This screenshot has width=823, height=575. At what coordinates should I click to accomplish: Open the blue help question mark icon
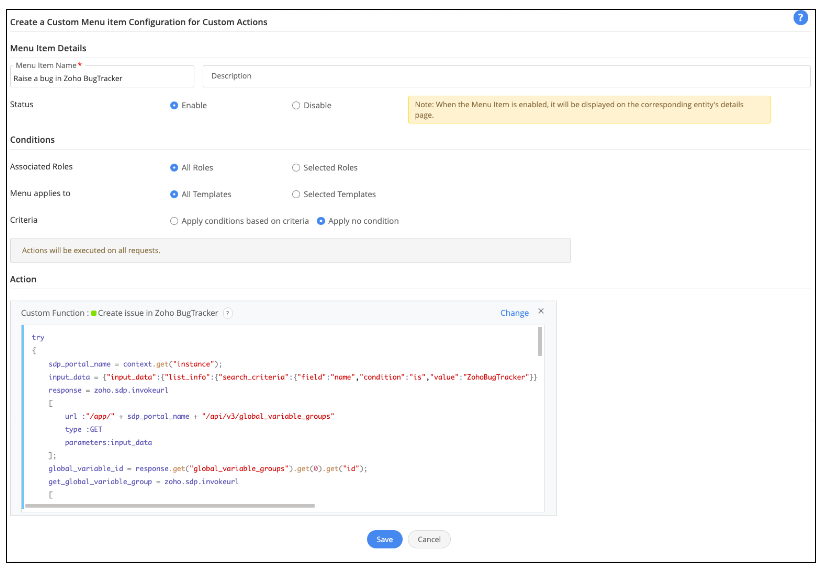(x=800, y=18)
